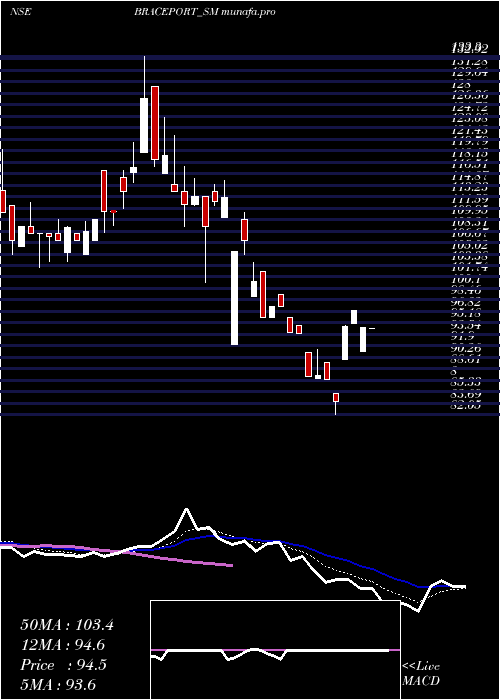The image size is (500, 700).
Task: Click the NSE exchange label
Action: point(21,12)
